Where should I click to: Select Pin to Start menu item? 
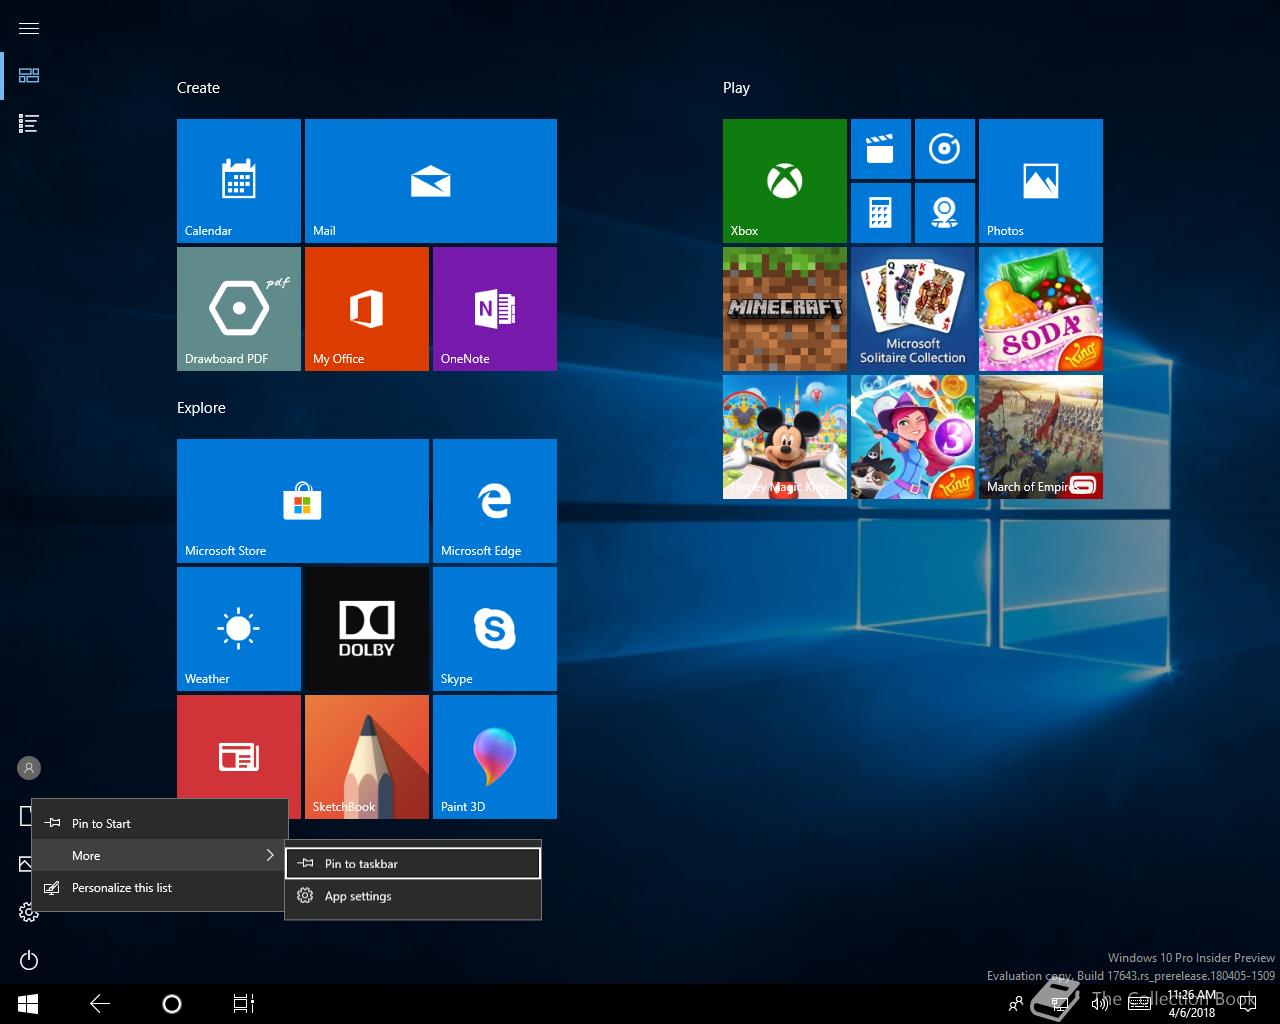coord(160,823)
